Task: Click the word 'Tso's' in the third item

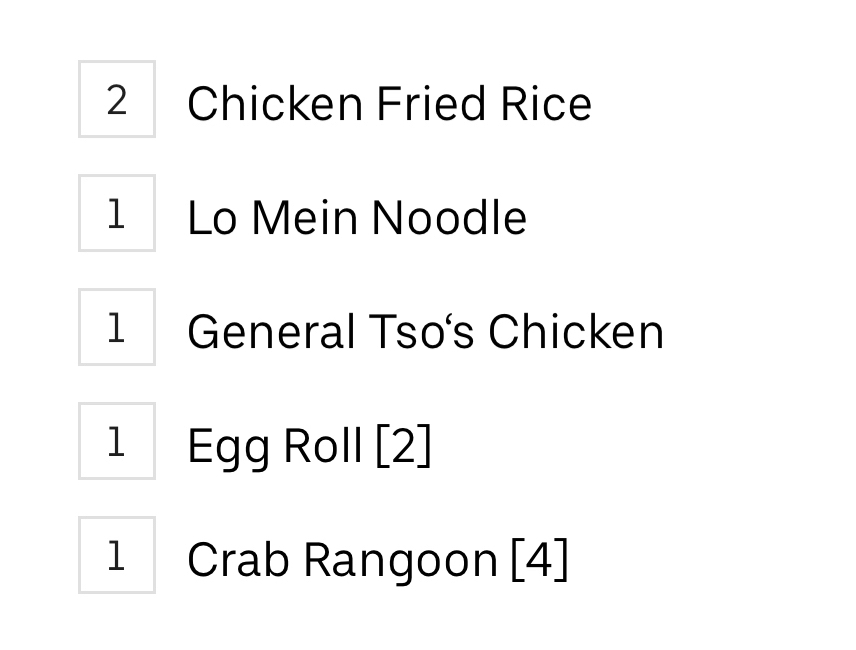Action: (x=421, y=332)
